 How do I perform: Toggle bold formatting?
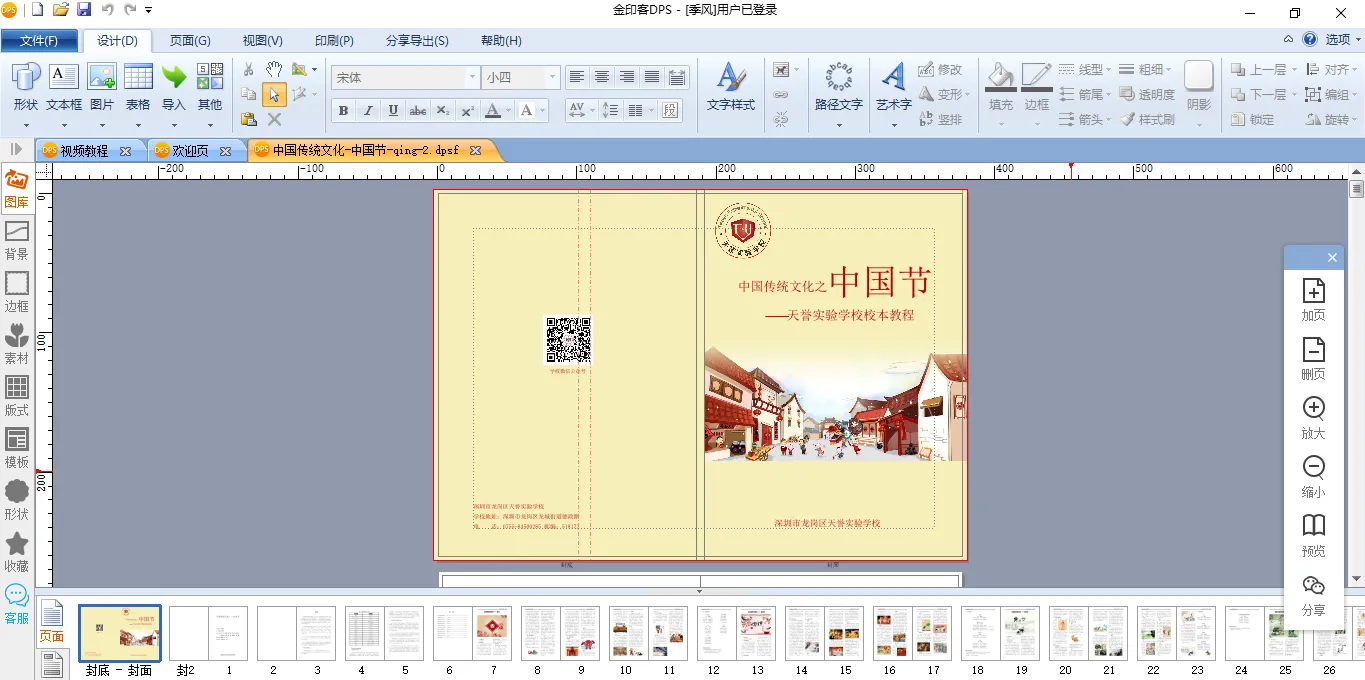pos(343,111)
